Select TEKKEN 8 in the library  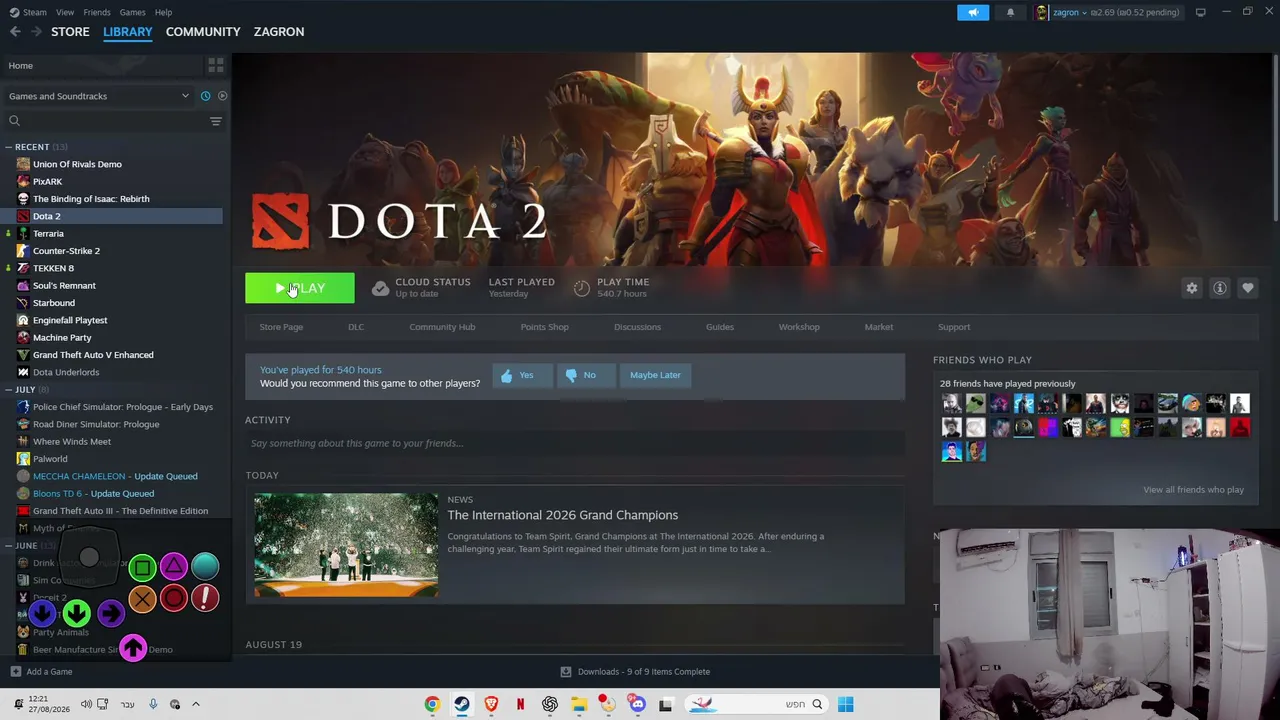pos(53,268)
